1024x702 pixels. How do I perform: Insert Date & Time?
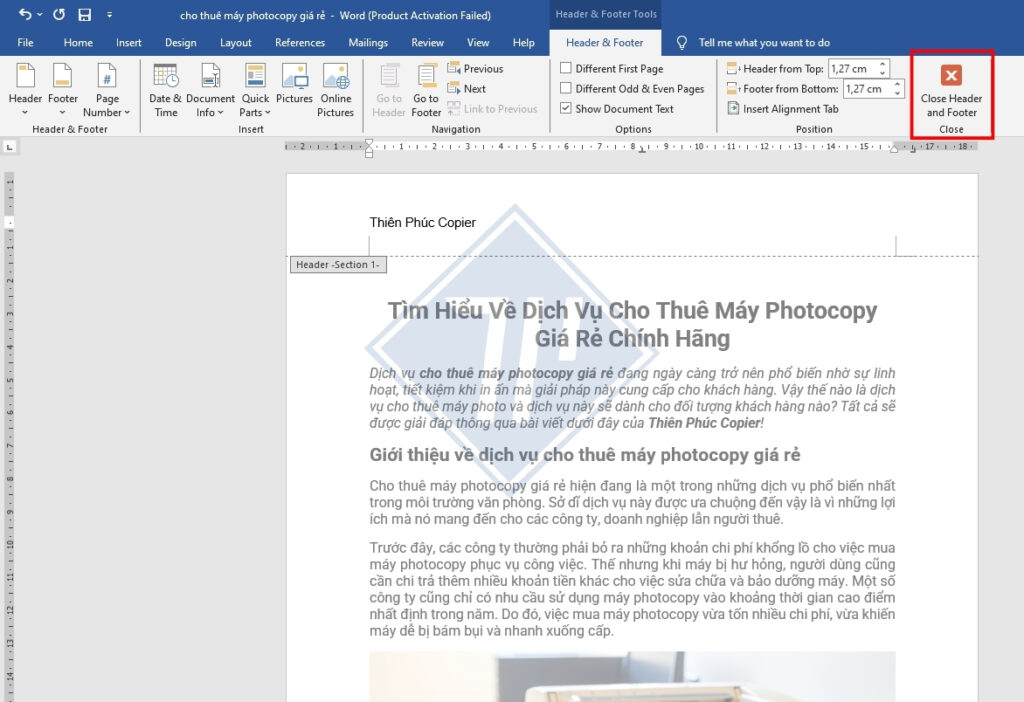[x=166, y=89]
